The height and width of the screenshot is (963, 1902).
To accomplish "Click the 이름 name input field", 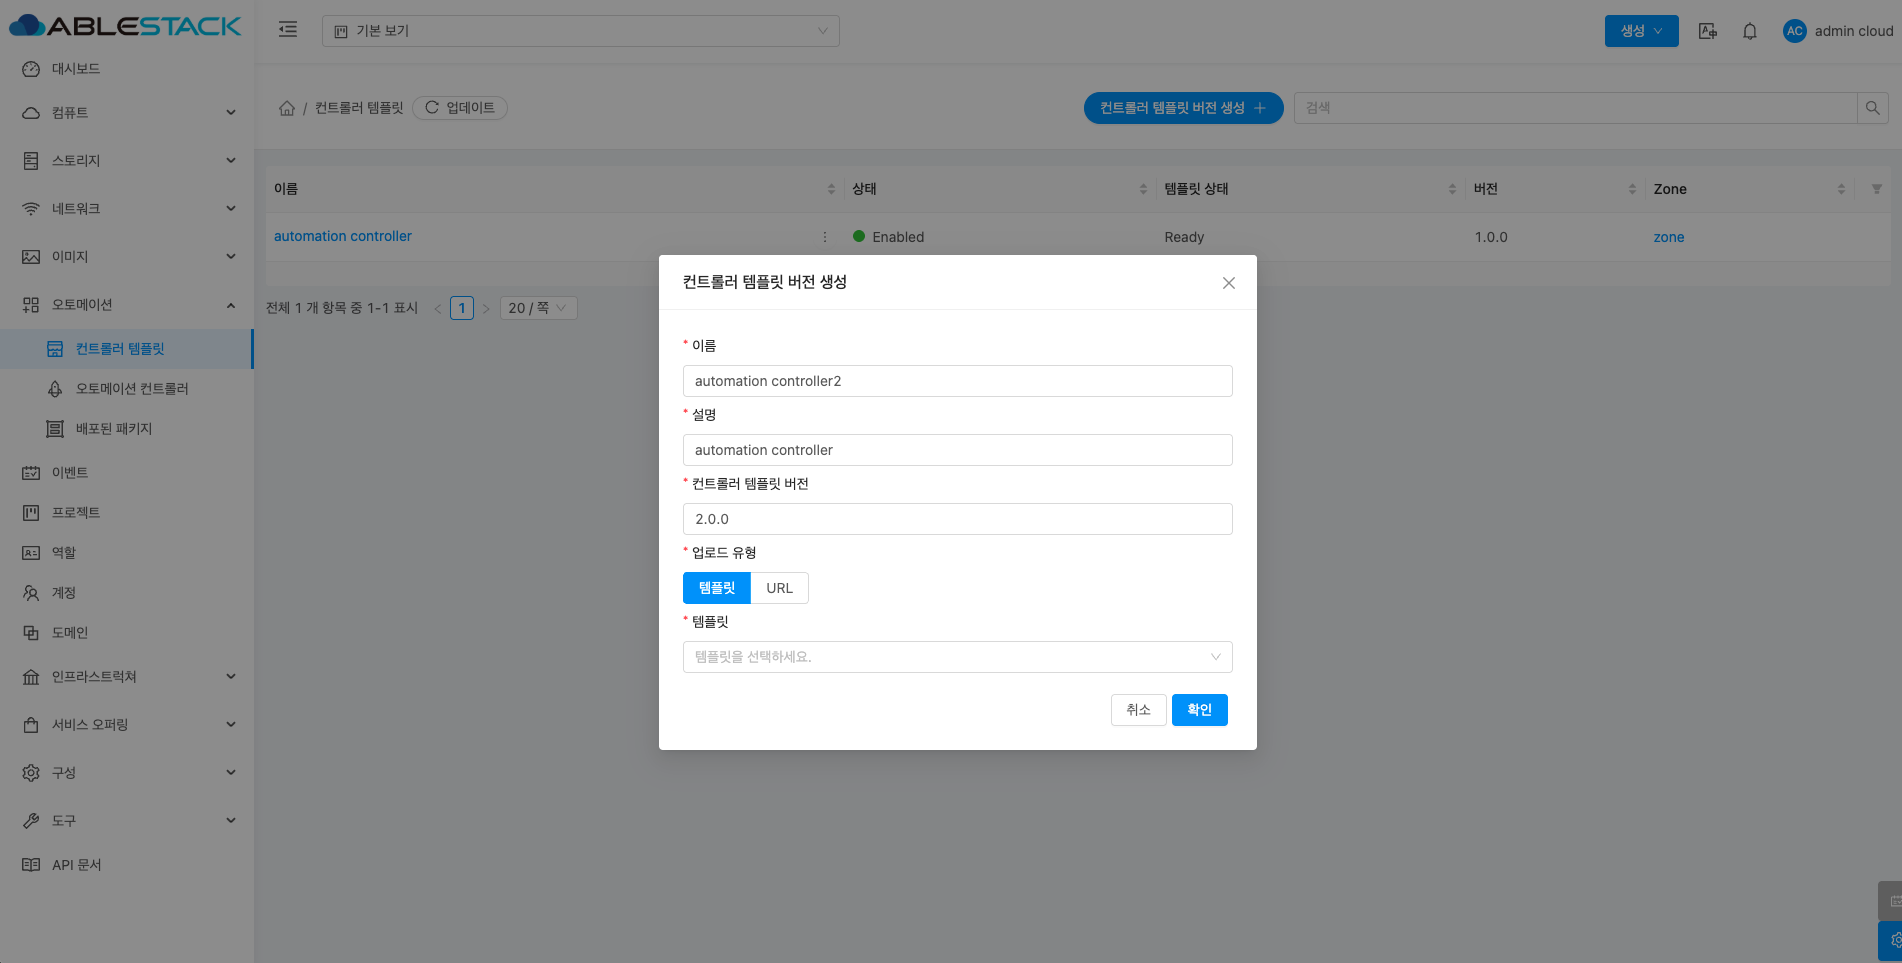I will point(958,381).
